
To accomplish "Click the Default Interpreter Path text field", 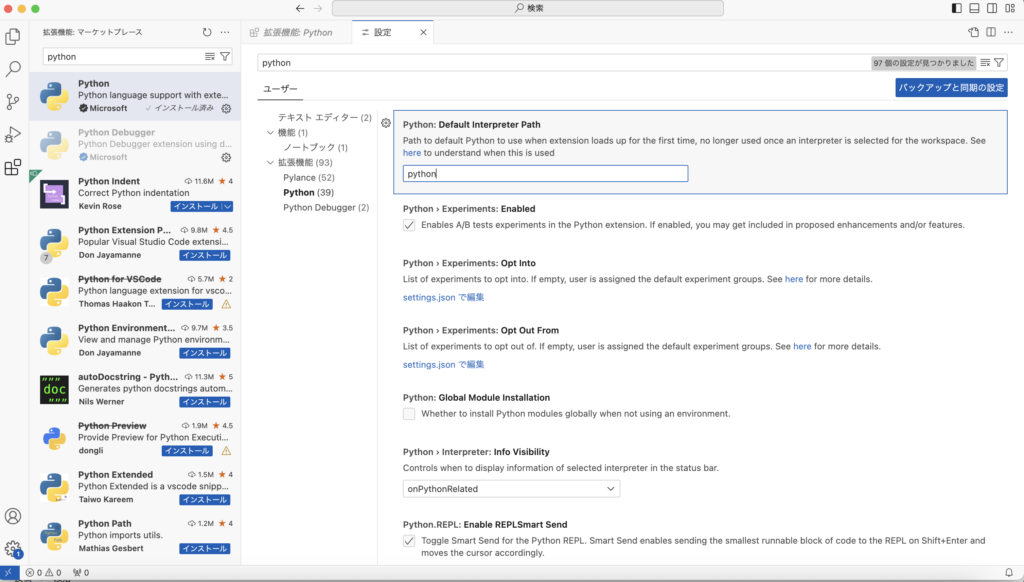I will (545, 174).
